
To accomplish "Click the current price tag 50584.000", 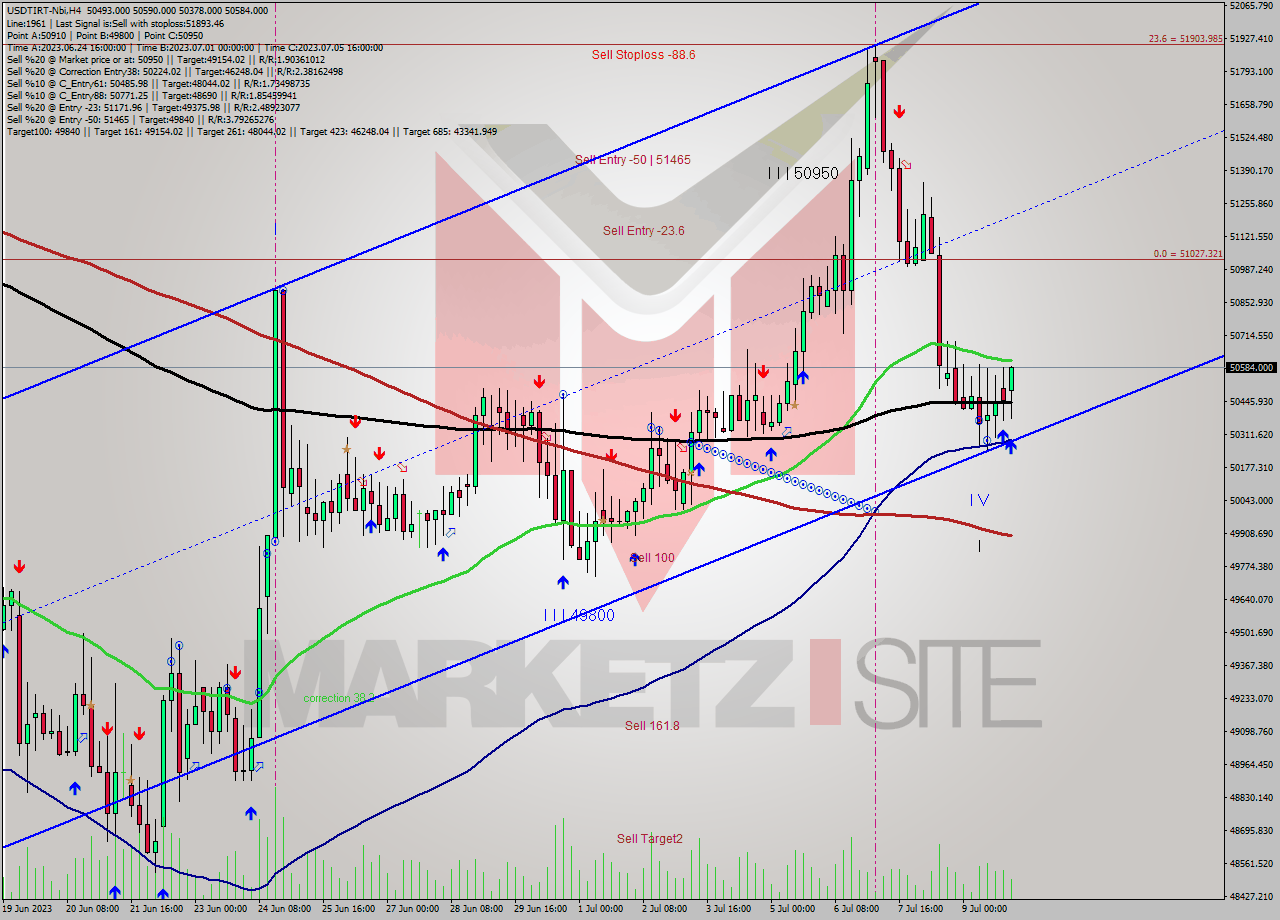I will tap(1251, 367).
